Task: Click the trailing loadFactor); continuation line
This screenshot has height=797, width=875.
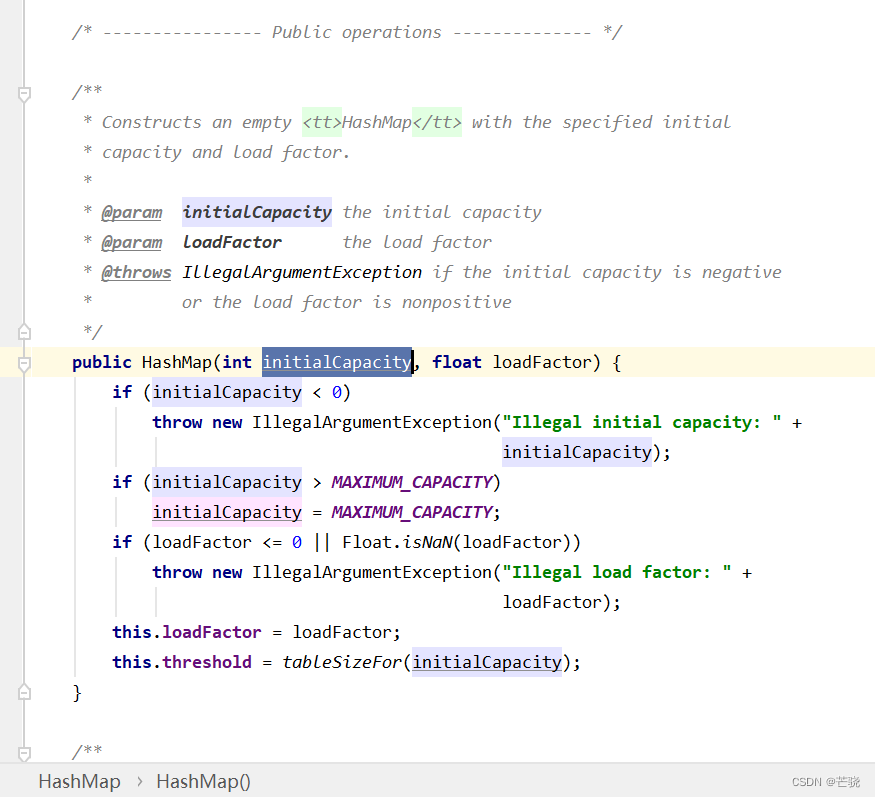Action: (x=561, y=603)
